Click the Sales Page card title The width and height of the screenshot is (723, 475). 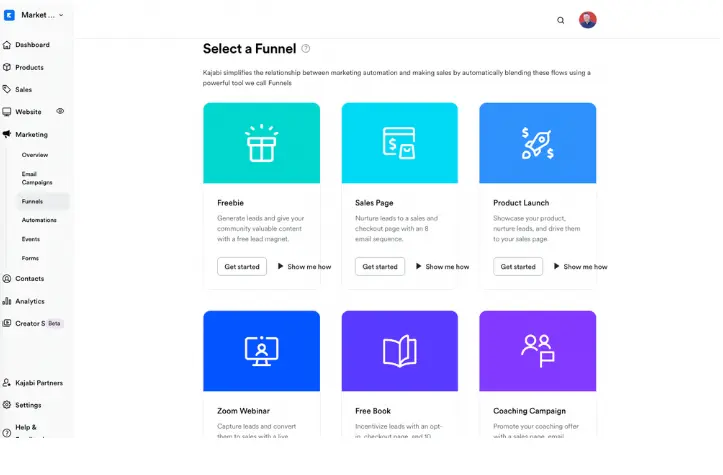click(374, 203)
